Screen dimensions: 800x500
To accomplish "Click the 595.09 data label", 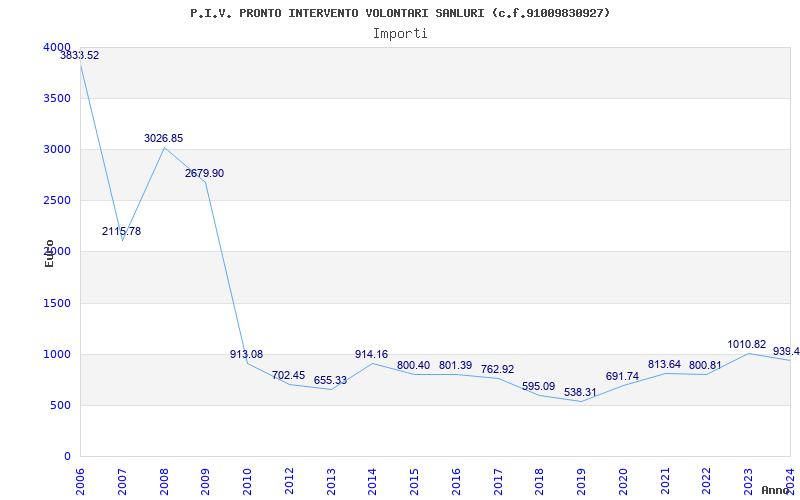I will 538,387.
